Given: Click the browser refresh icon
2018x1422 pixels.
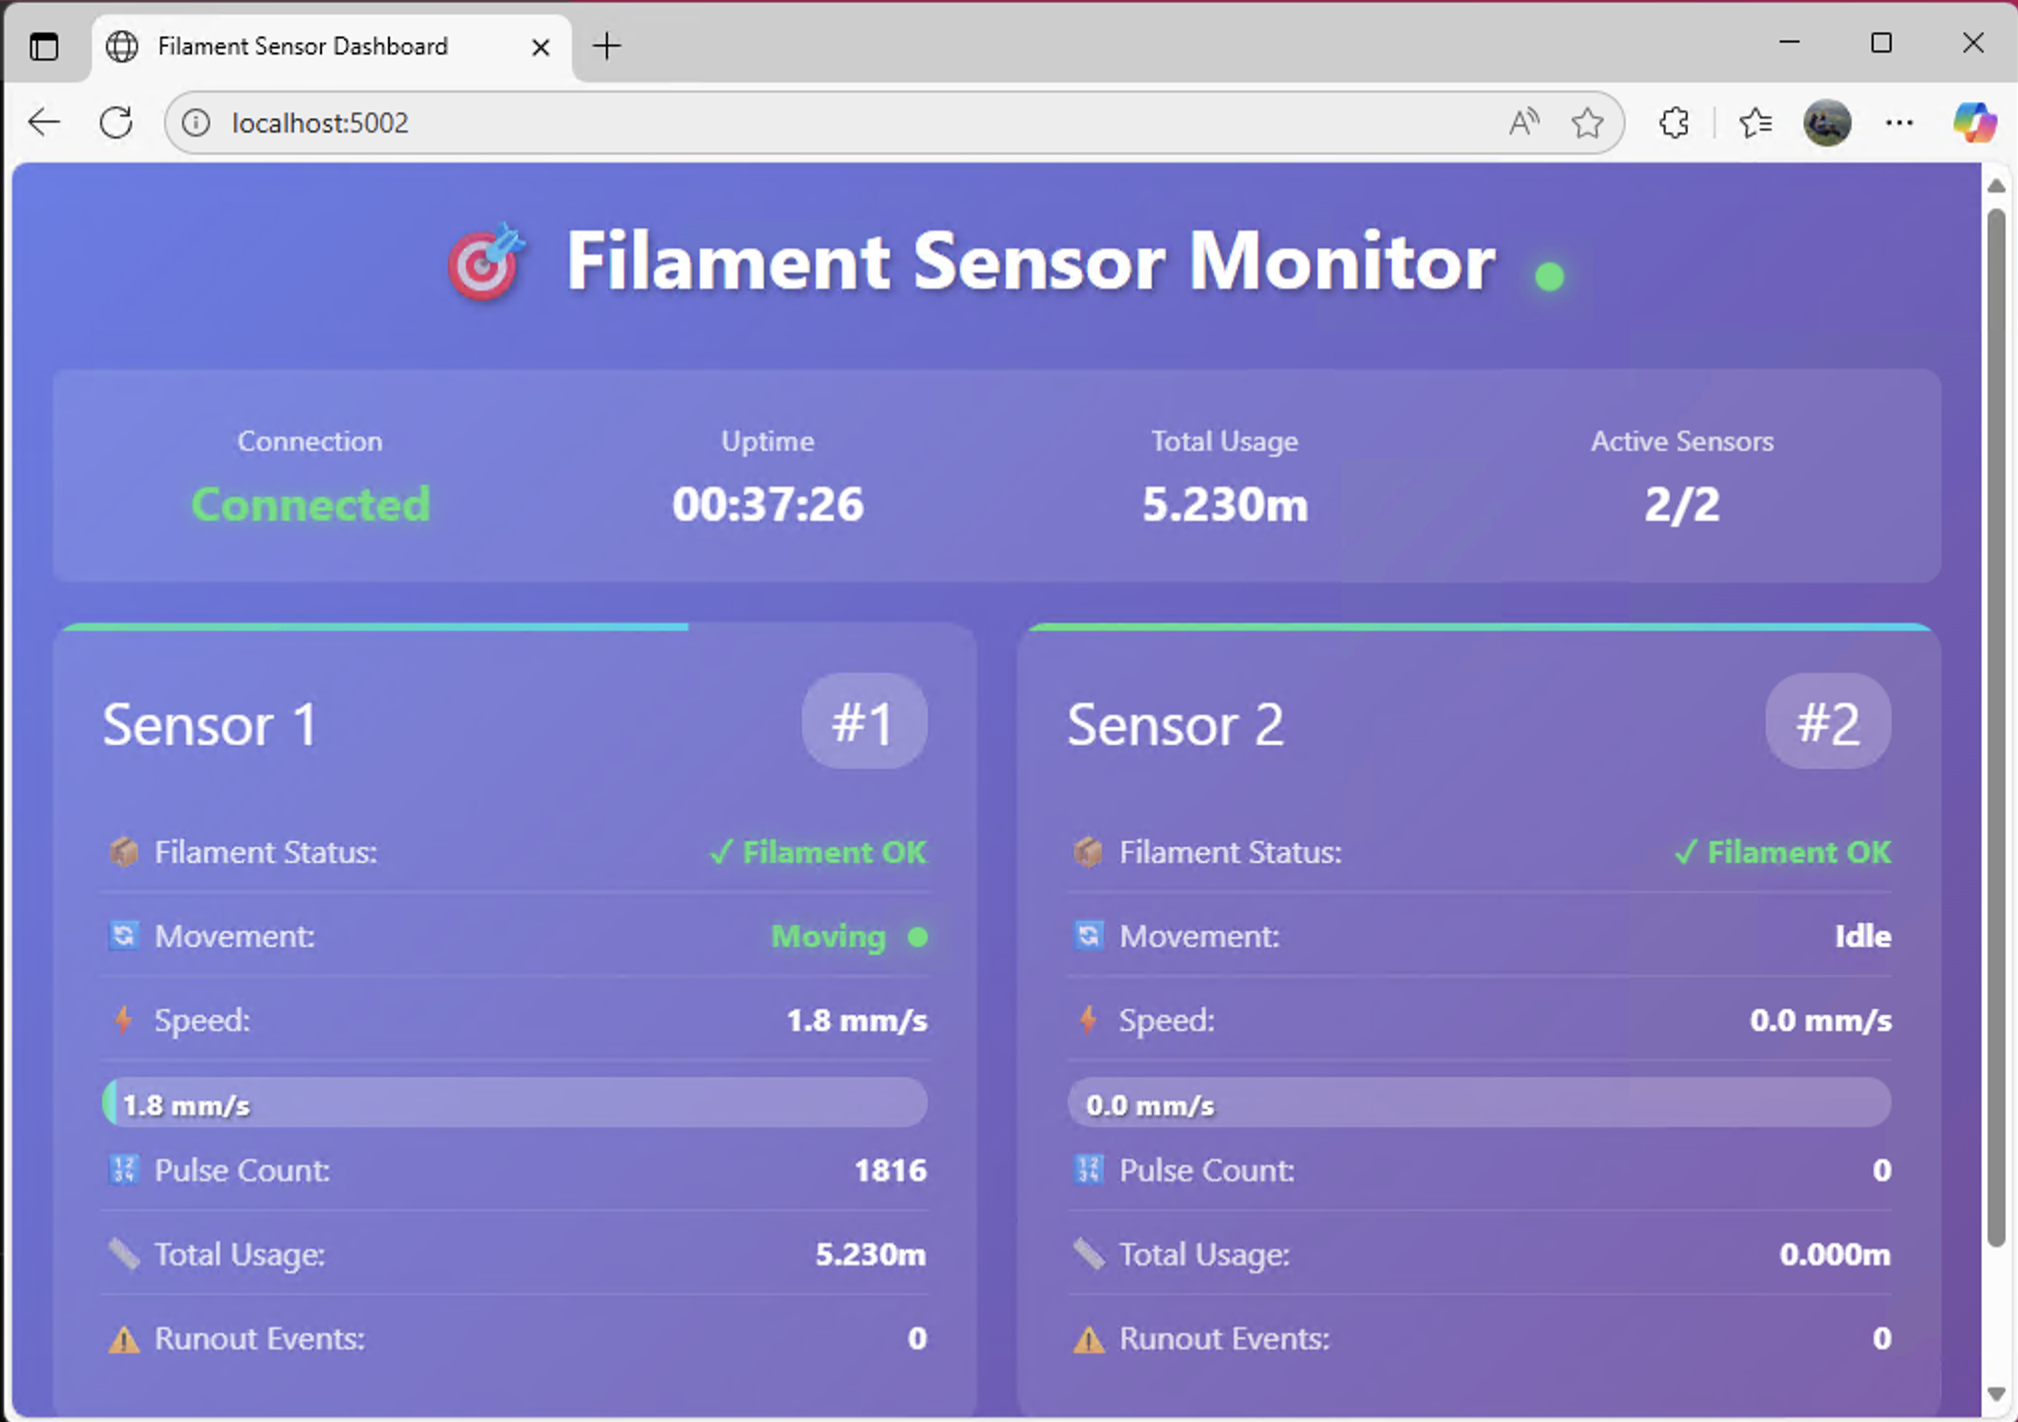Looking at the screenshot, I should 116,123.
